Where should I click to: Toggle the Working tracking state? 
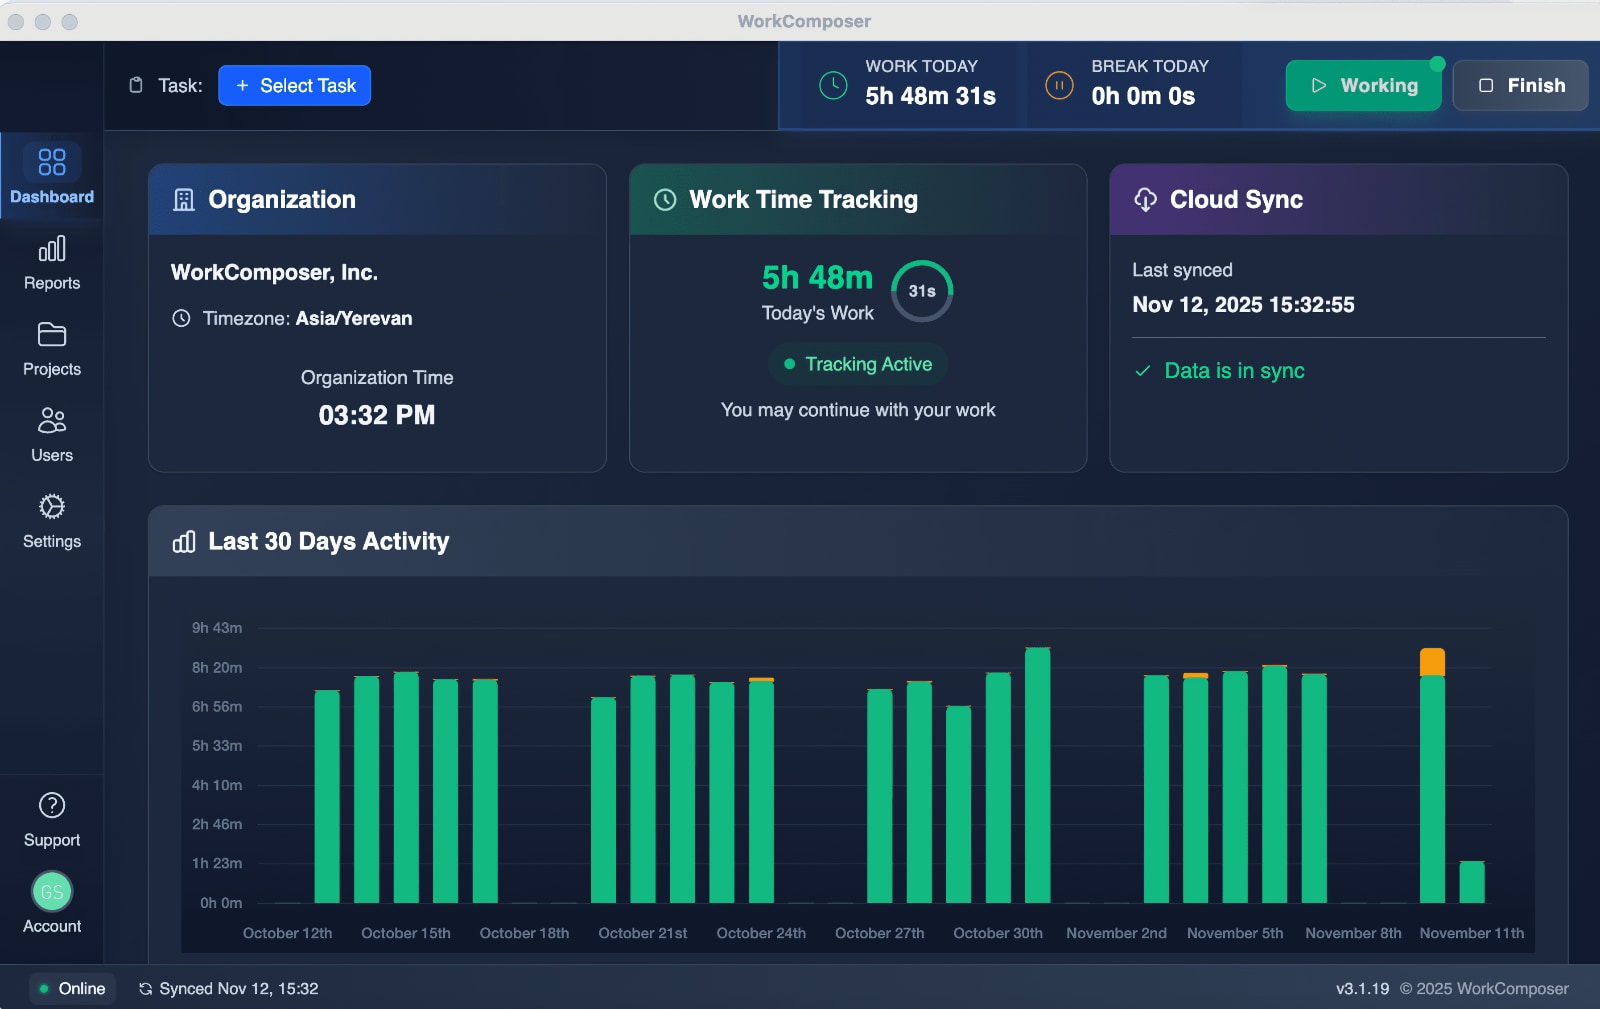coord(1363,85)
